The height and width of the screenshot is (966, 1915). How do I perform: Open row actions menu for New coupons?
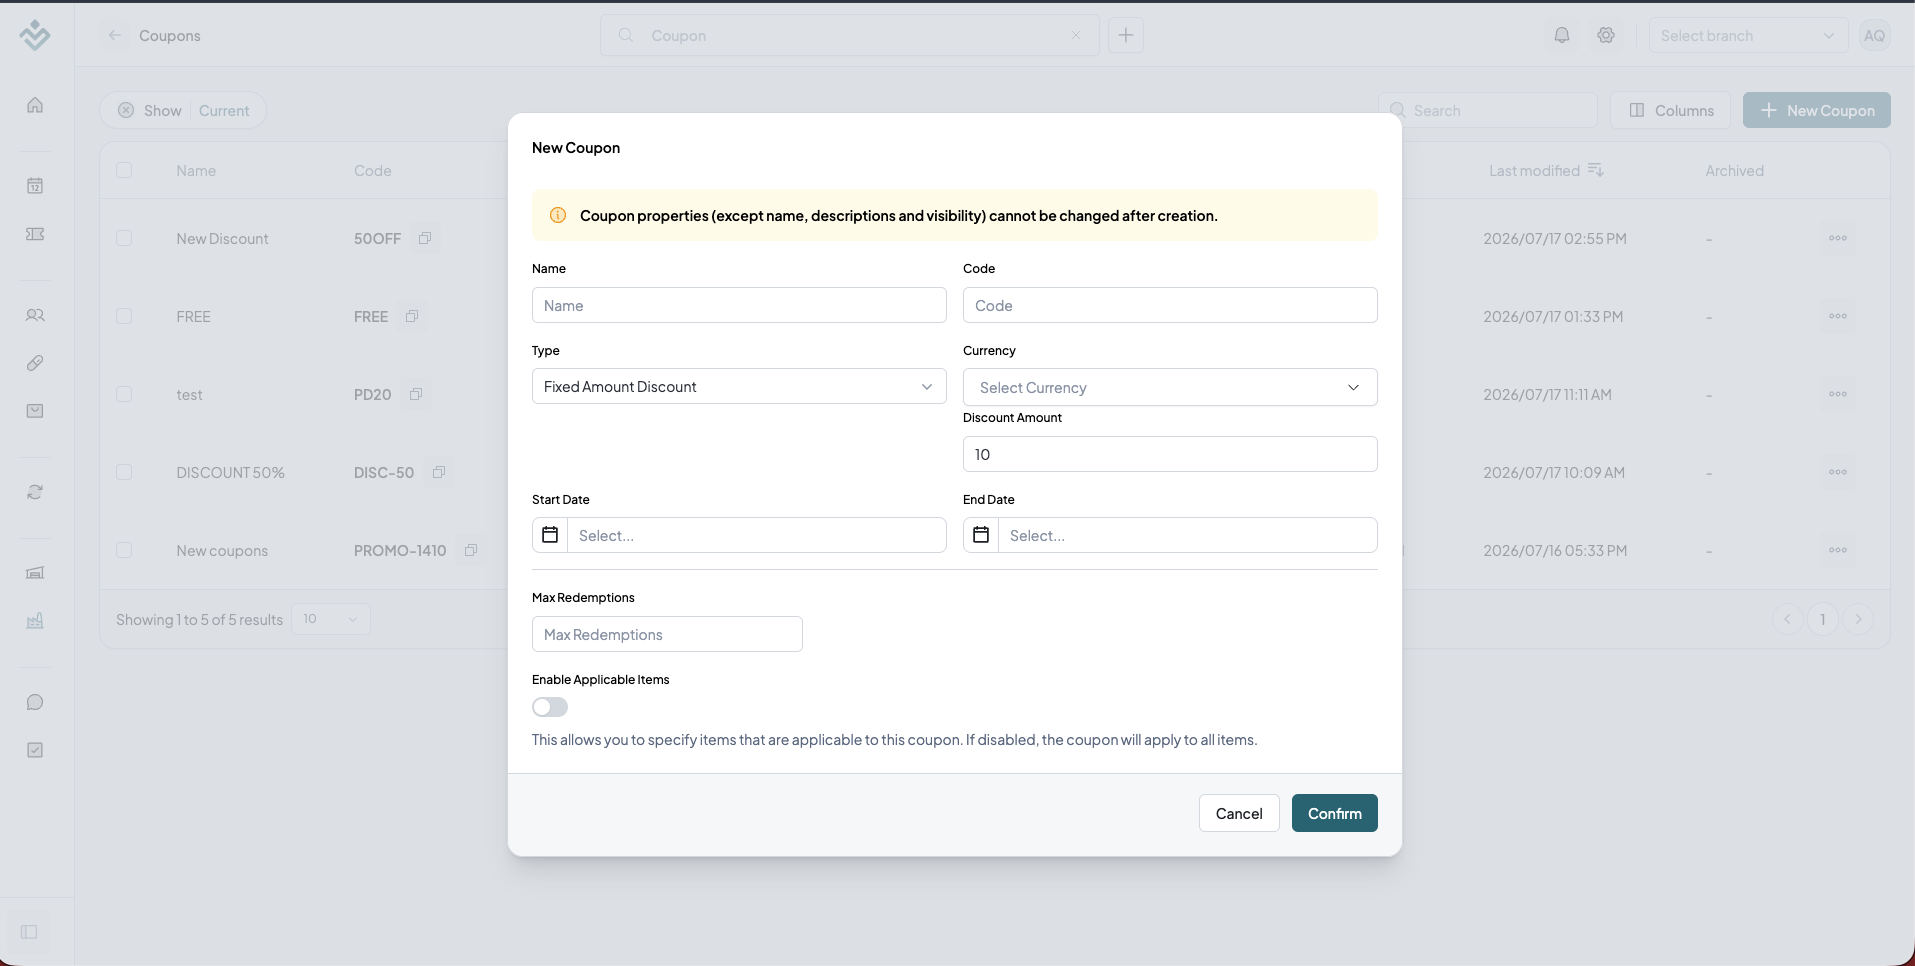pos(1838,550)
